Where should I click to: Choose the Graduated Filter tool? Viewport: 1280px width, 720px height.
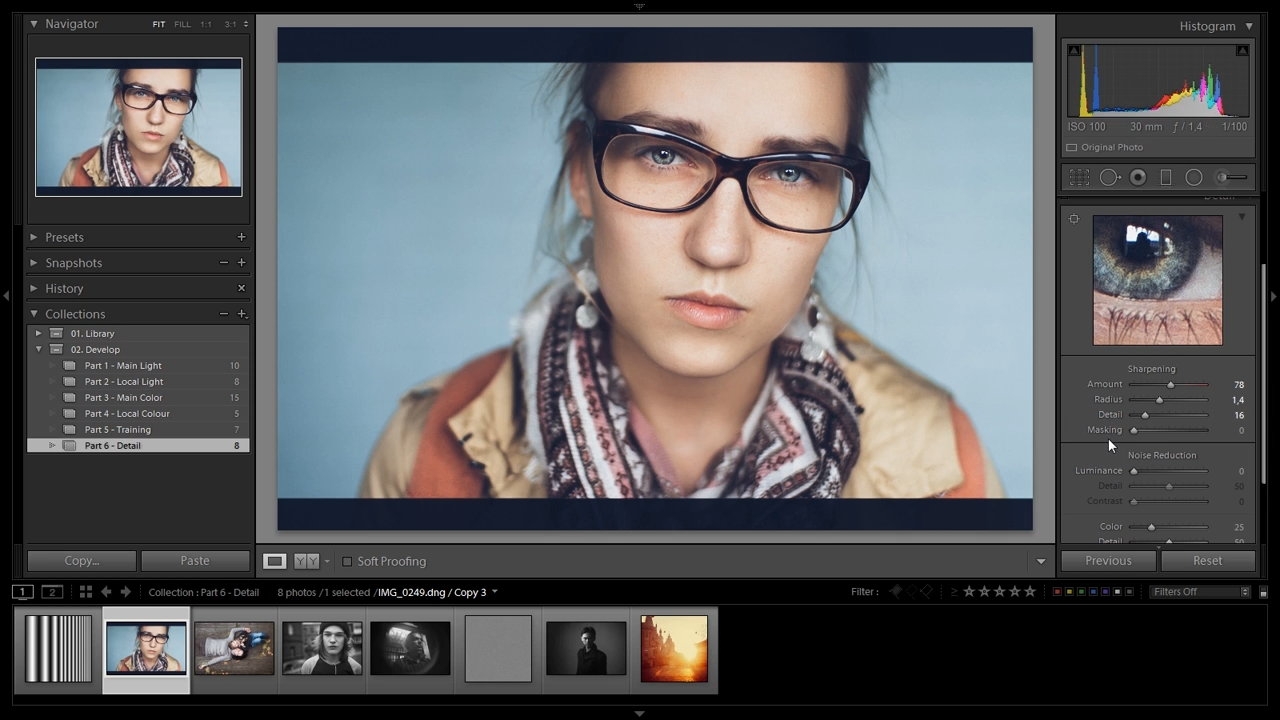(x=1166, y=177)
